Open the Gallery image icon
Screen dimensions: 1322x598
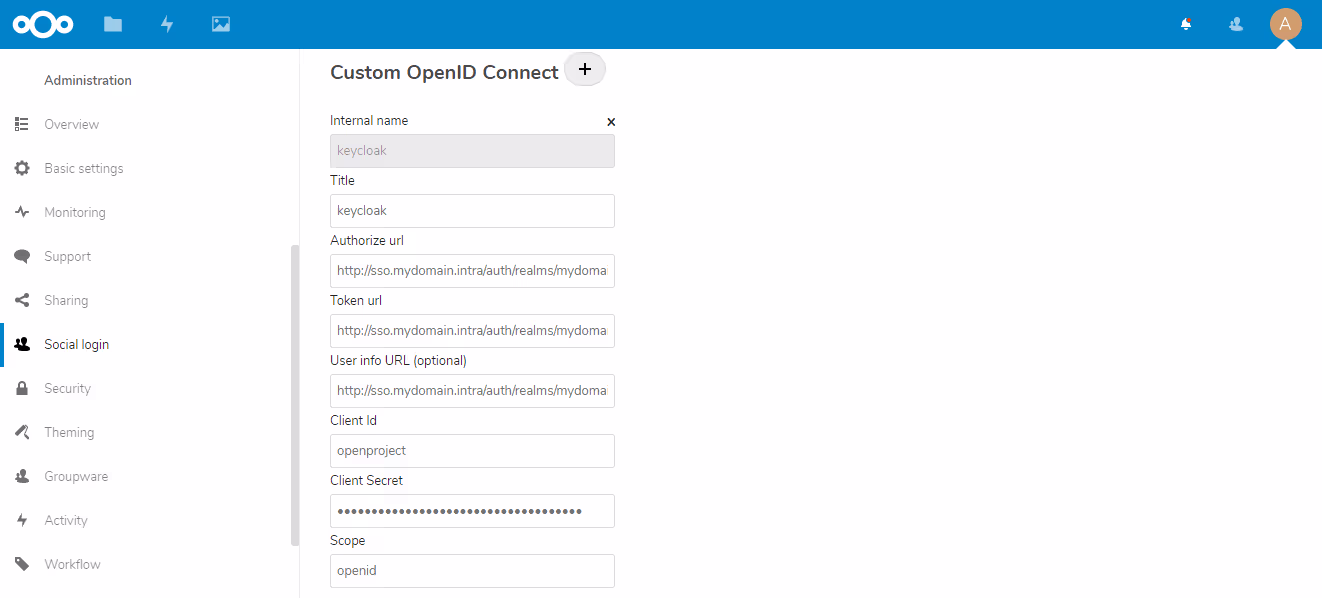(x=221, y=24)
